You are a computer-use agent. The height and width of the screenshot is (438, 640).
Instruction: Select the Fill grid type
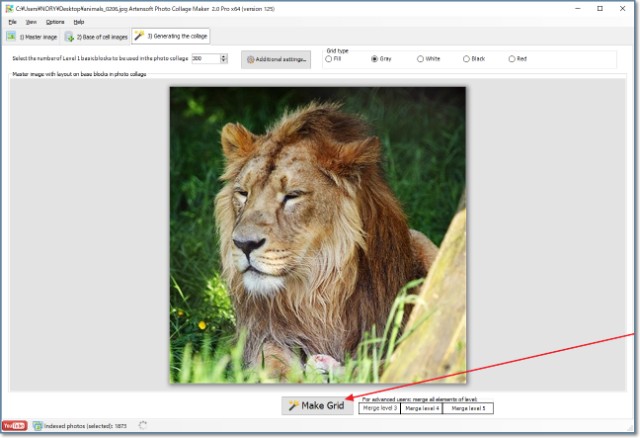[x=328, y=59]
